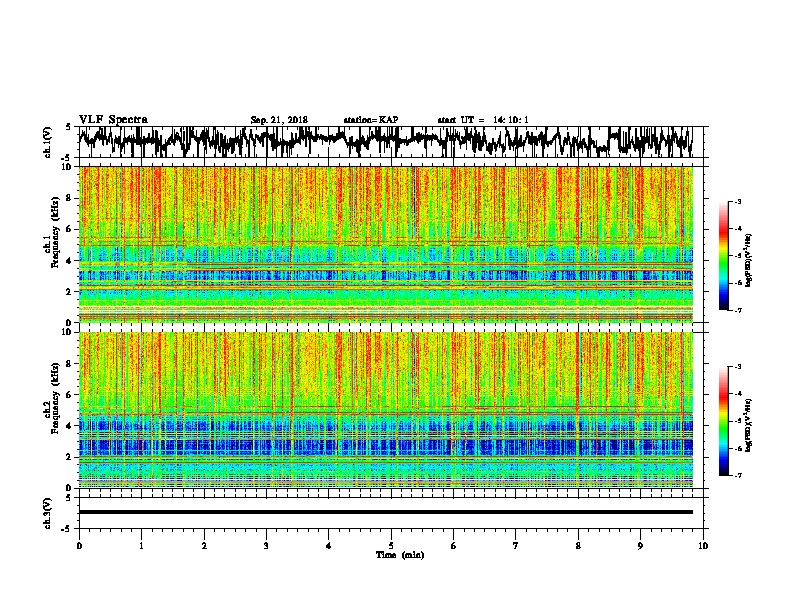Click time axis tick label "8"

tap(578, 545)
